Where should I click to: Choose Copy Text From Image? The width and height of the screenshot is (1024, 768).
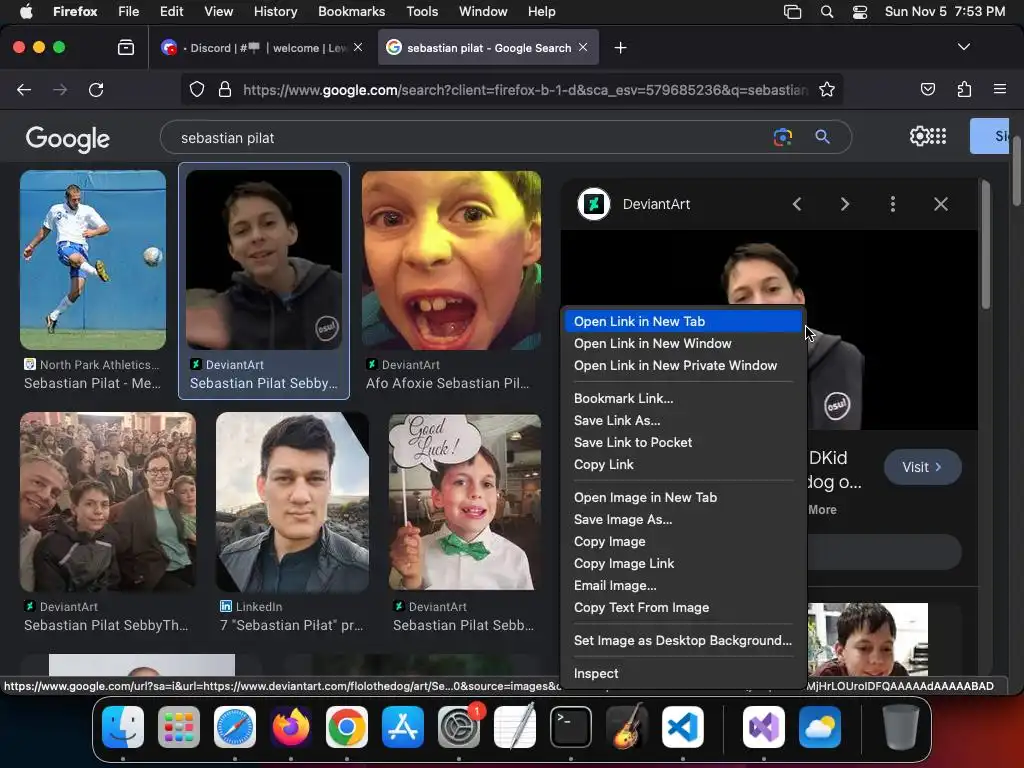(x=683, y=608)
